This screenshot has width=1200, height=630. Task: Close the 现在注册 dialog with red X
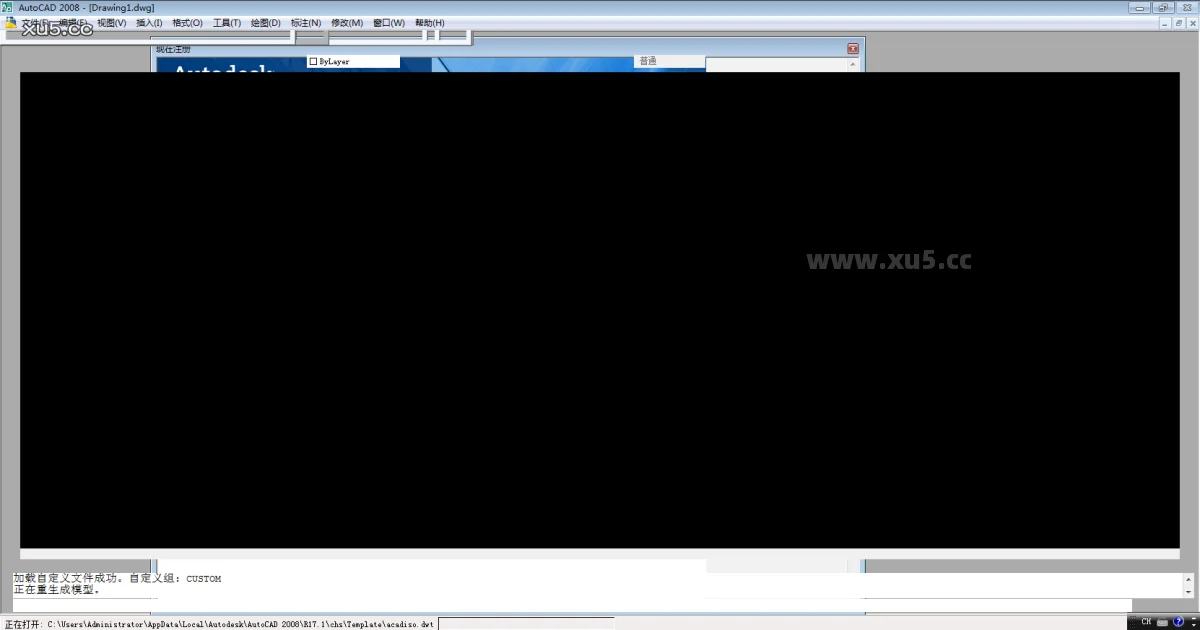[853, 49]
